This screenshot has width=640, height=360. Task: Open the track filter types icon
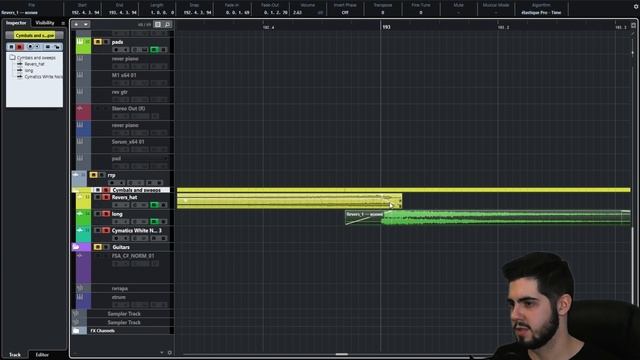tap(158, 24)
